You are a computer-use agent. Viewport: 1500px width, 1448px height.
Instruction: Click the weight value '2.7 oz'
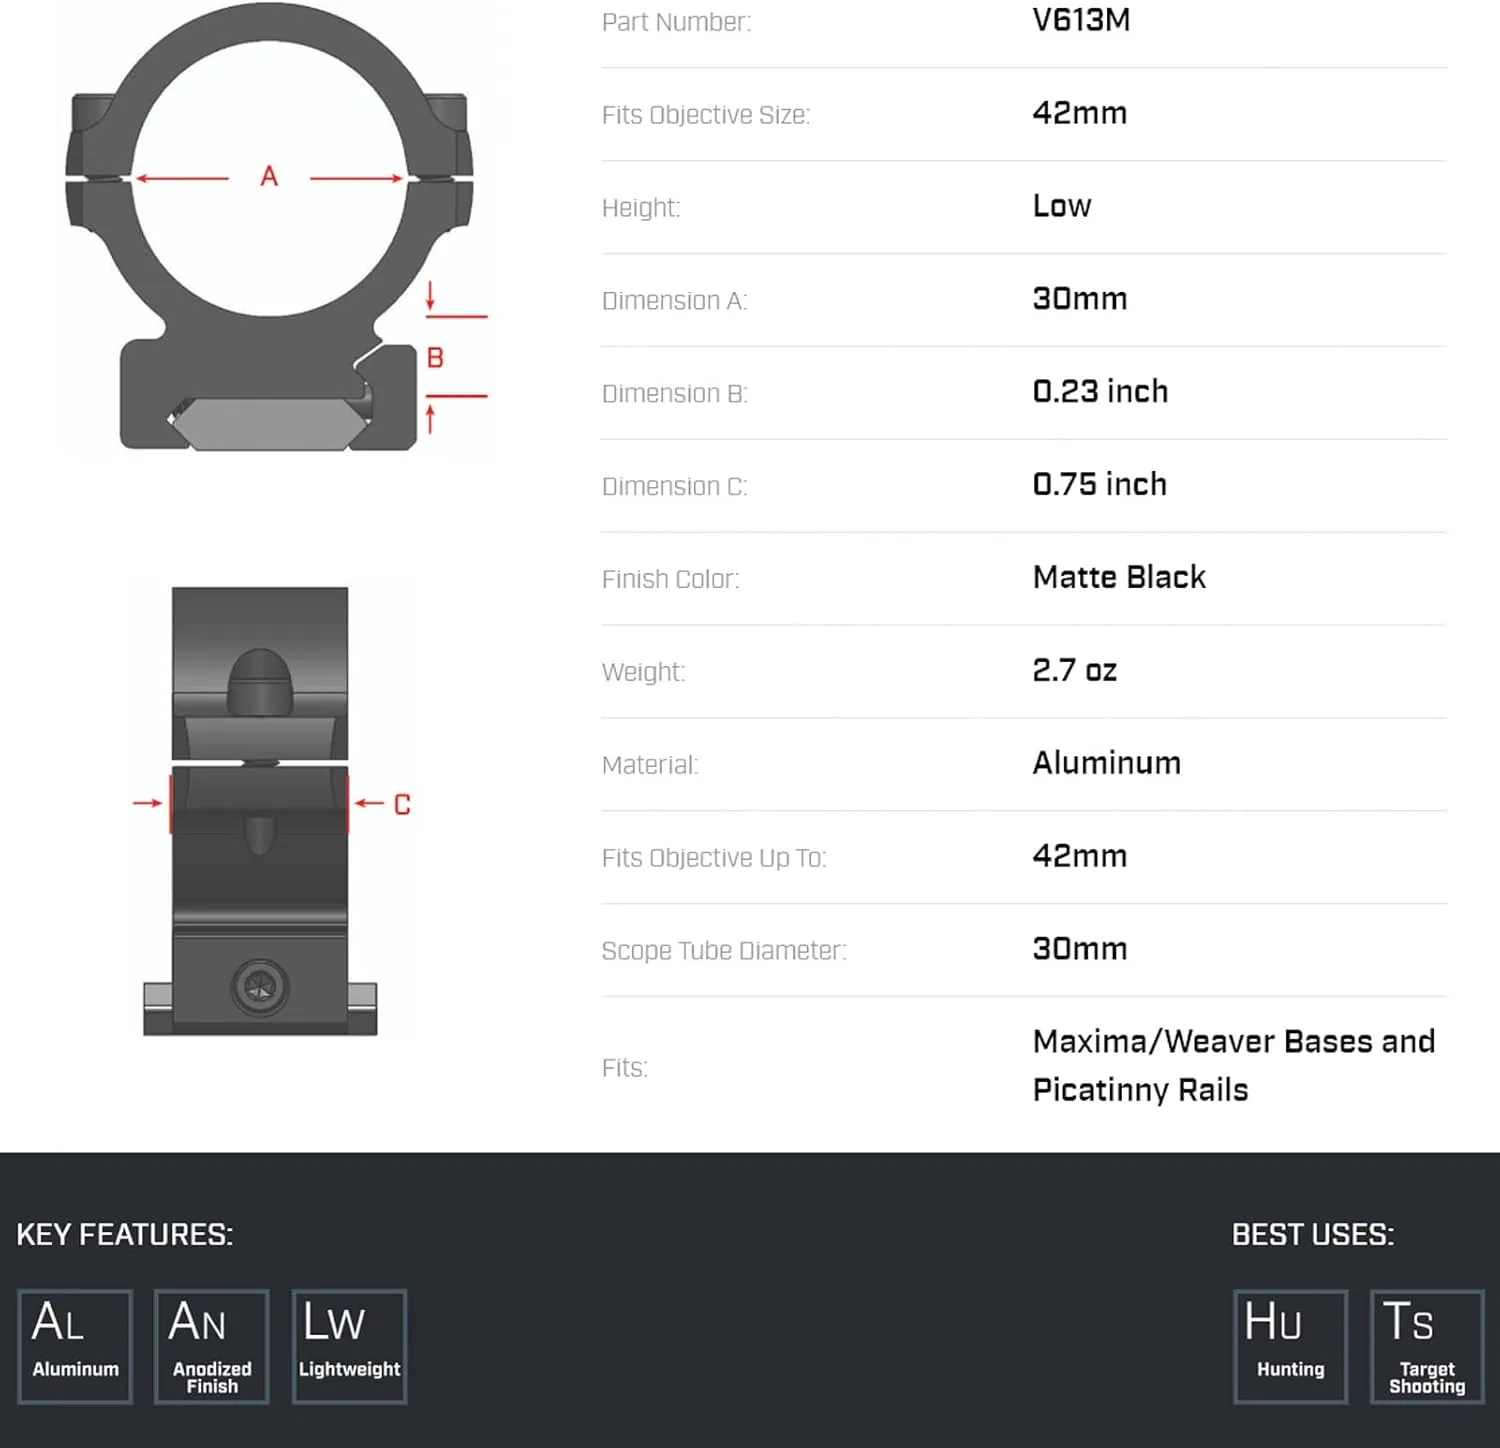coord(1075,671)
